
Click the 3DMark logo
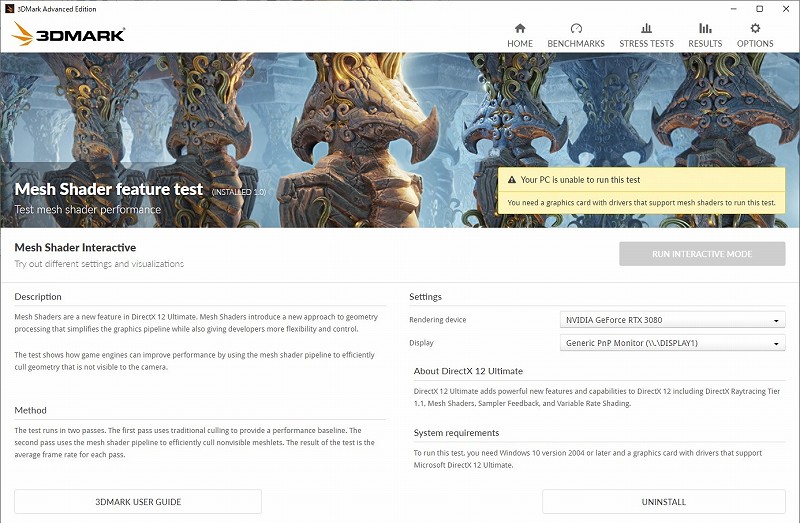[x=68, y=34]
